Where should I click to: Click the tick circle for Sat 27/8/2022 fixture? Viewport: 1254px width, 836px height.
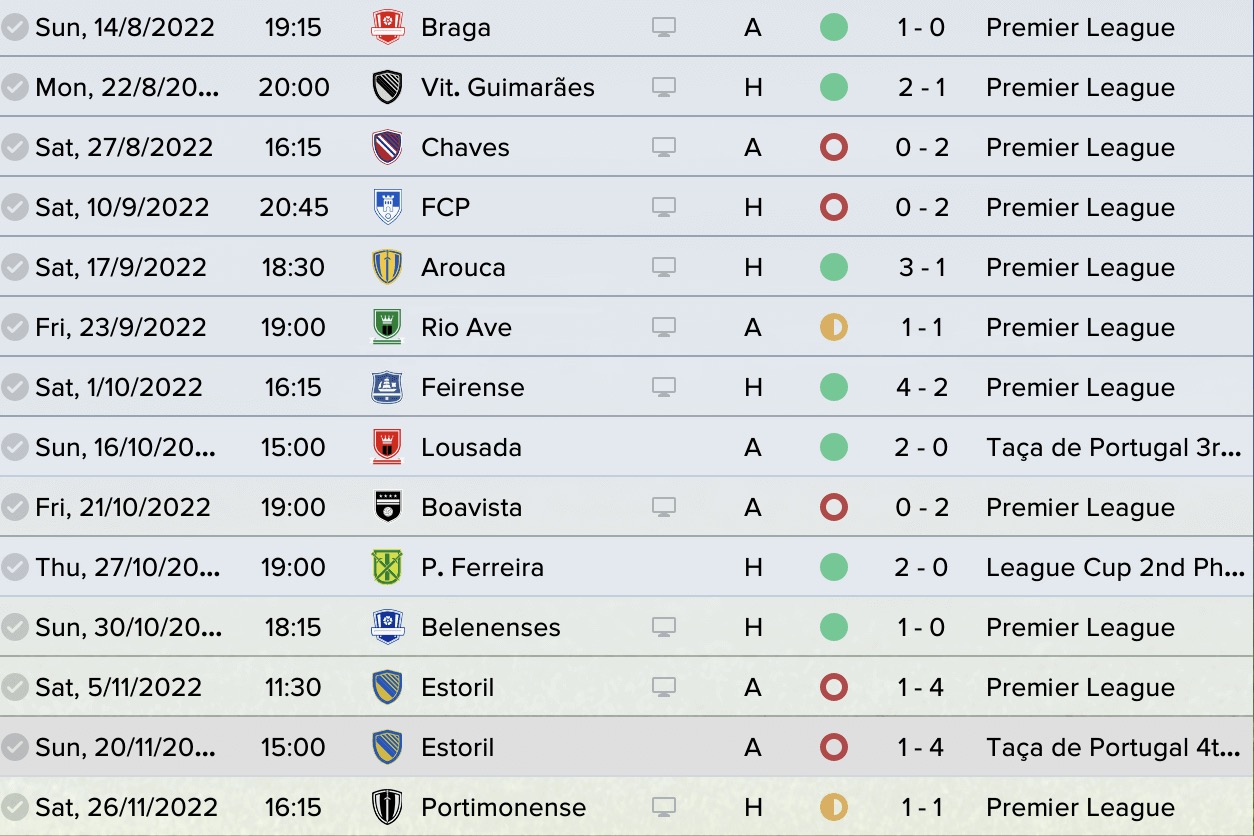14,147
